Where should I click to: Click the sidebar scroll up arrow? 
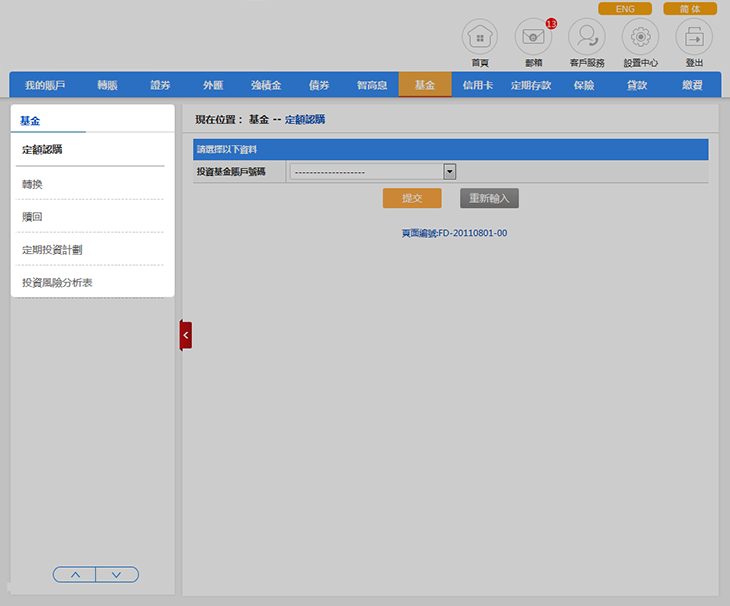75,575
